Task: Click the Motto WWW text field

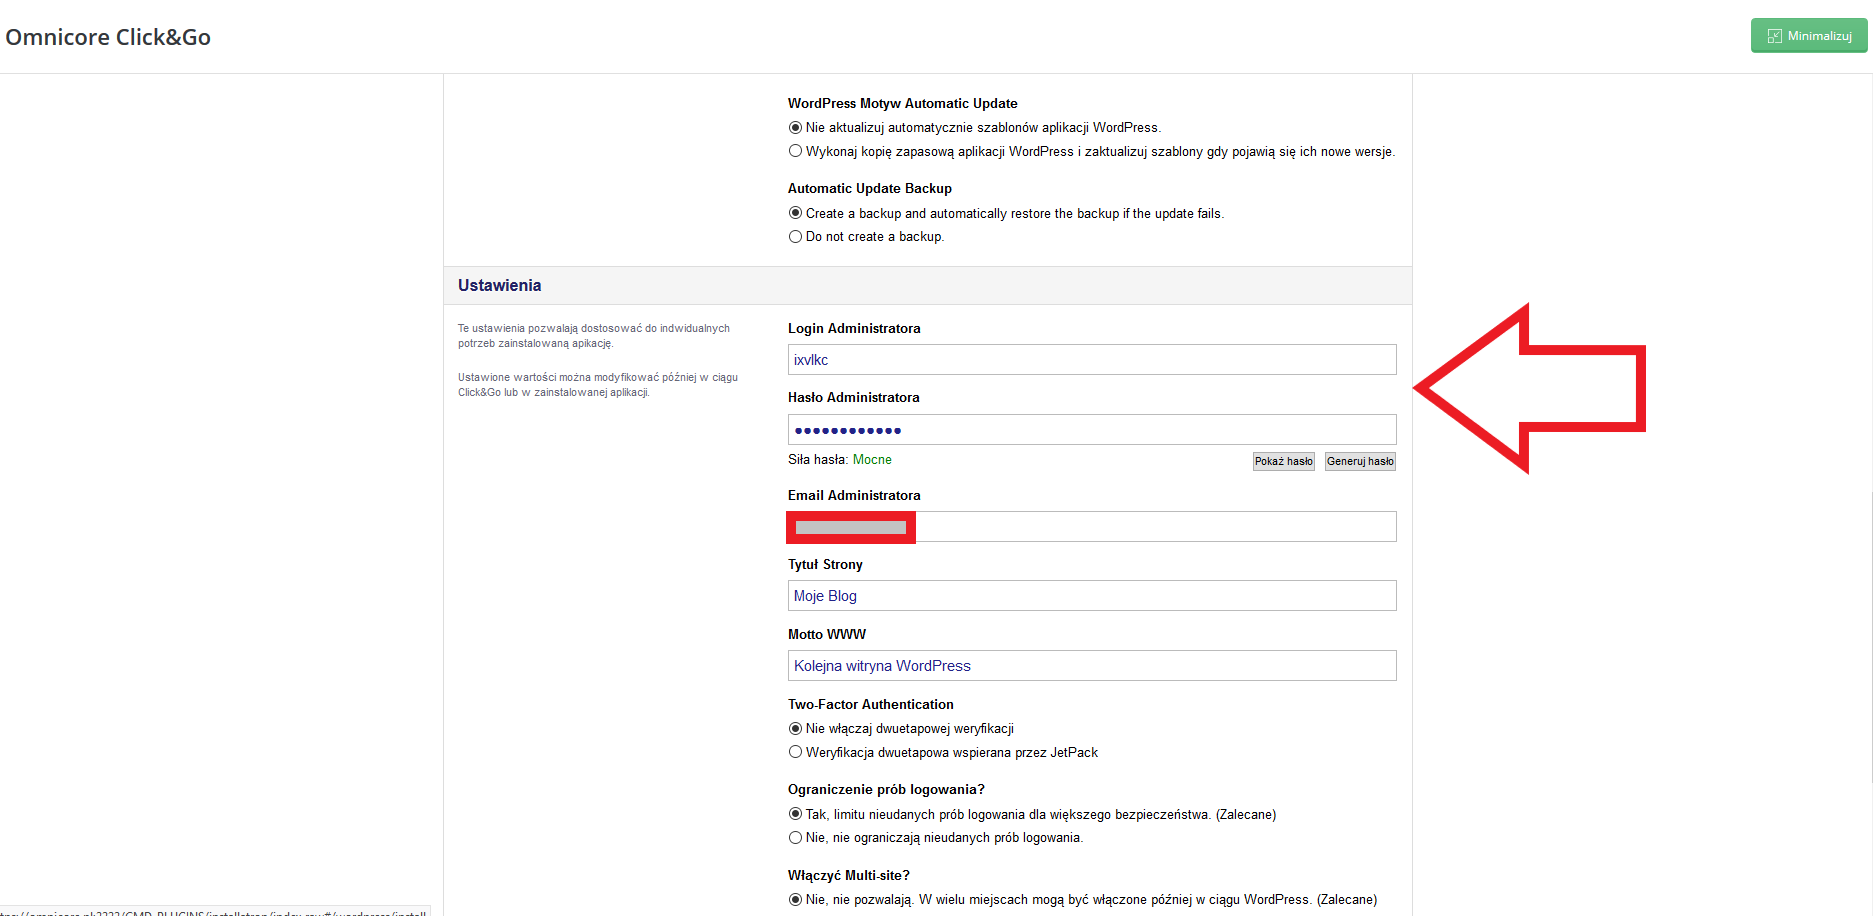Action: click(x=1091, y=666)
